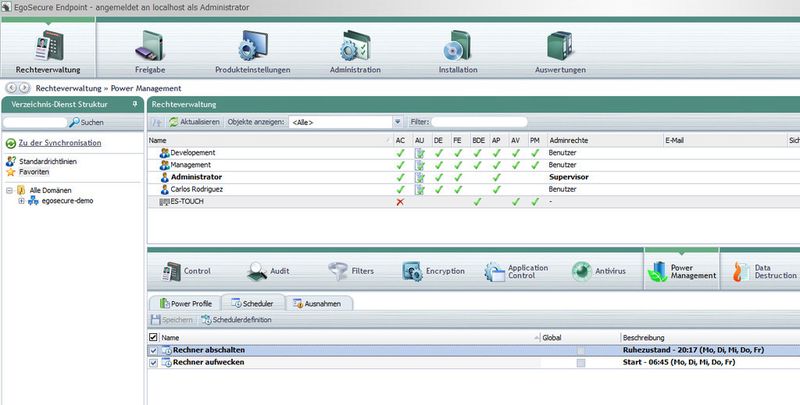Screen dimensions: 800x405
Task: Click the BDE column header
Action: pyautogui.click(x=479, y=140)
